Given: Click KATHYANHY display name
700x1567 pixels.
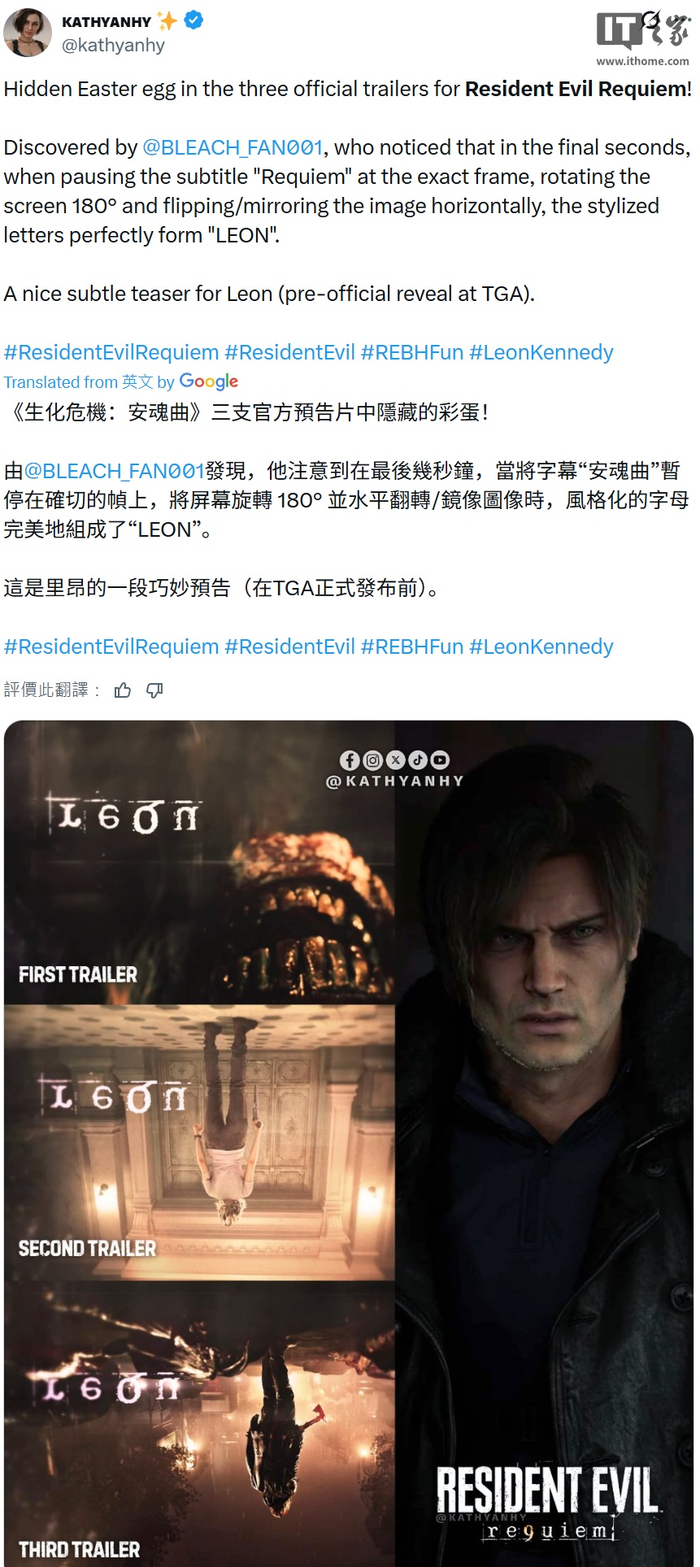Looking at the screenshot, I should click(x=107, y=20).
